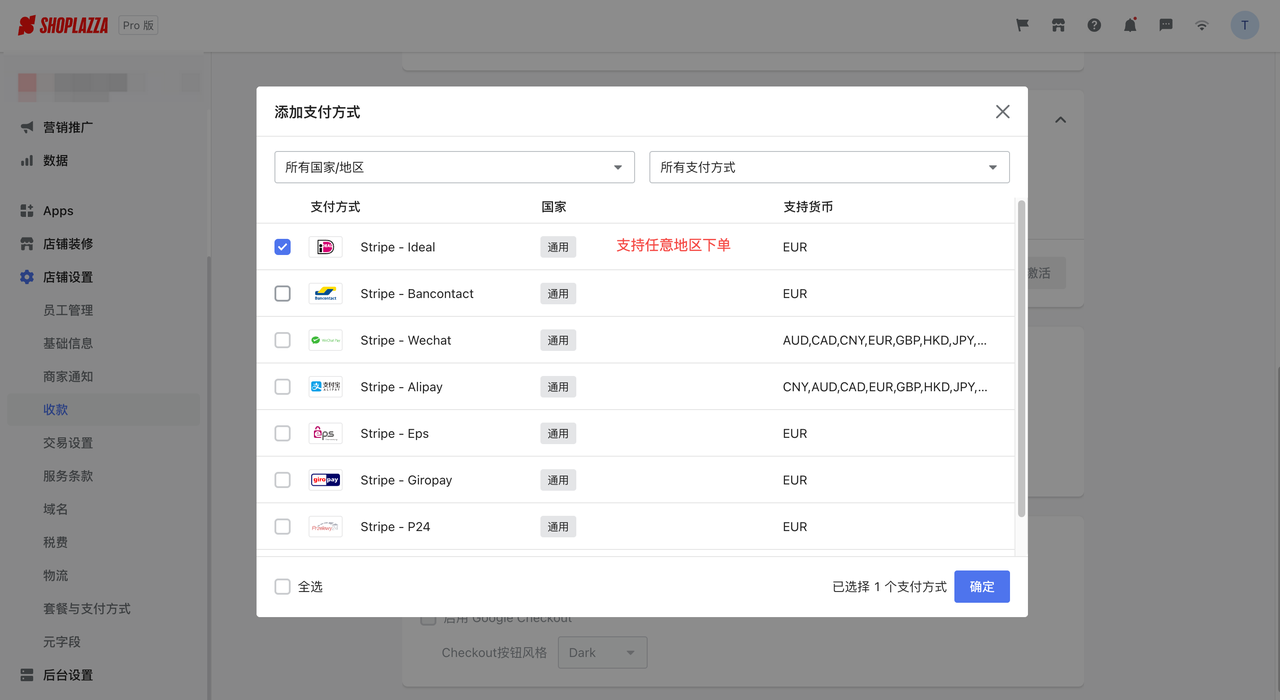Open 物流 in sidebar

click(x=56, y=575)
